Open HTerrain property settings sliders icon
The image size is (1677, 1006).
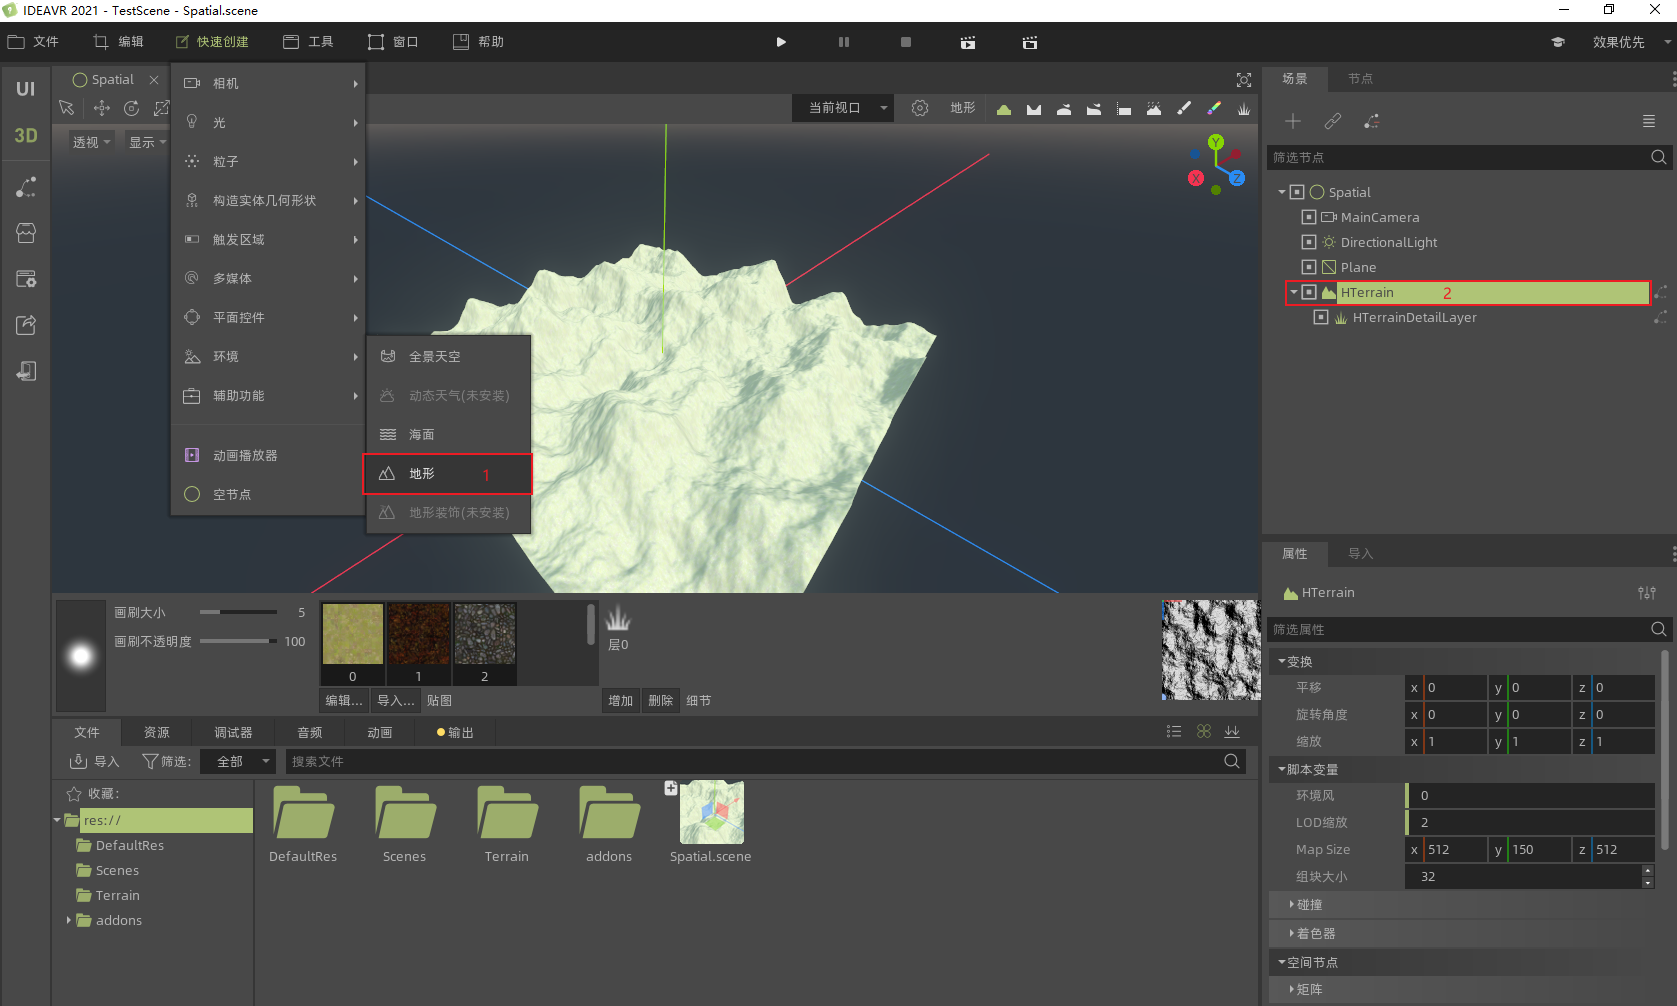coord(1647,593)
